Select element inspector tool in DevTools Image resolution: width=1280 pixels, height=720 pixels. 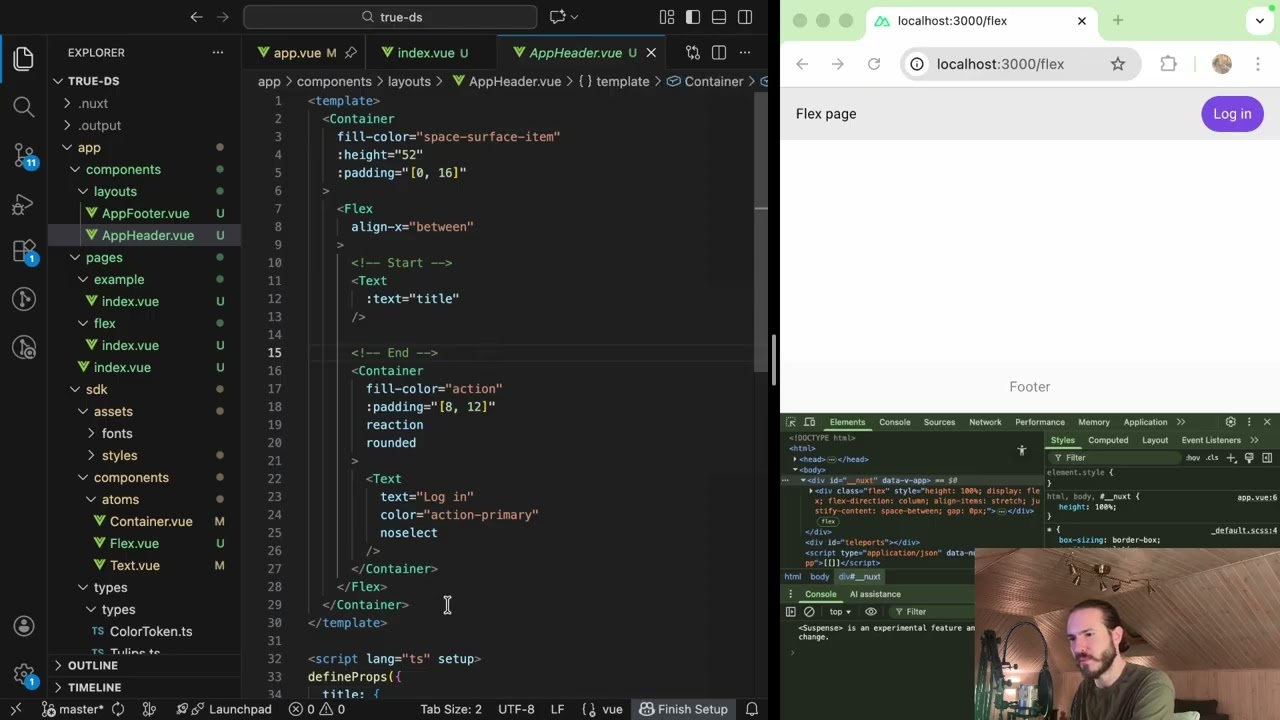[x=791, y=422]
